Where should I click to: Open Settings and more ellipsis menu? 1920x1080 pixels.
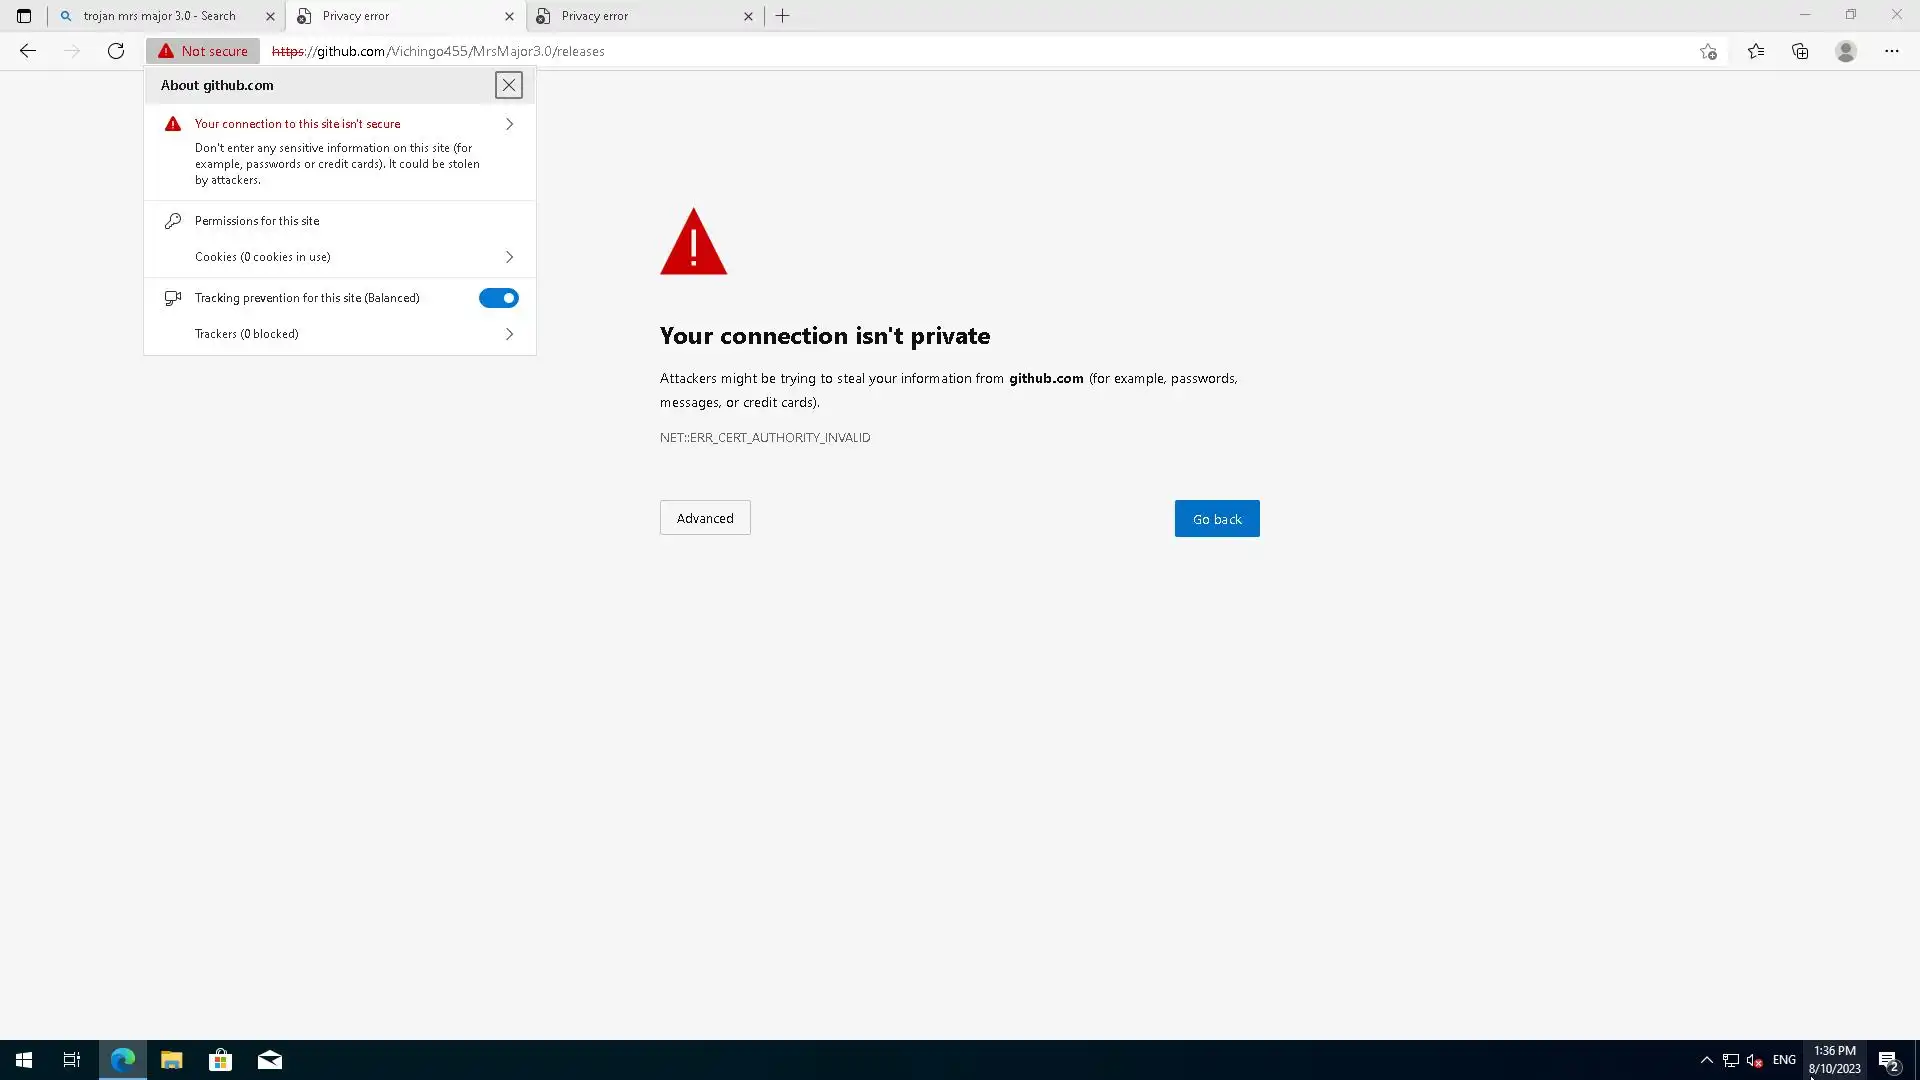click(x=1891, y=51)
